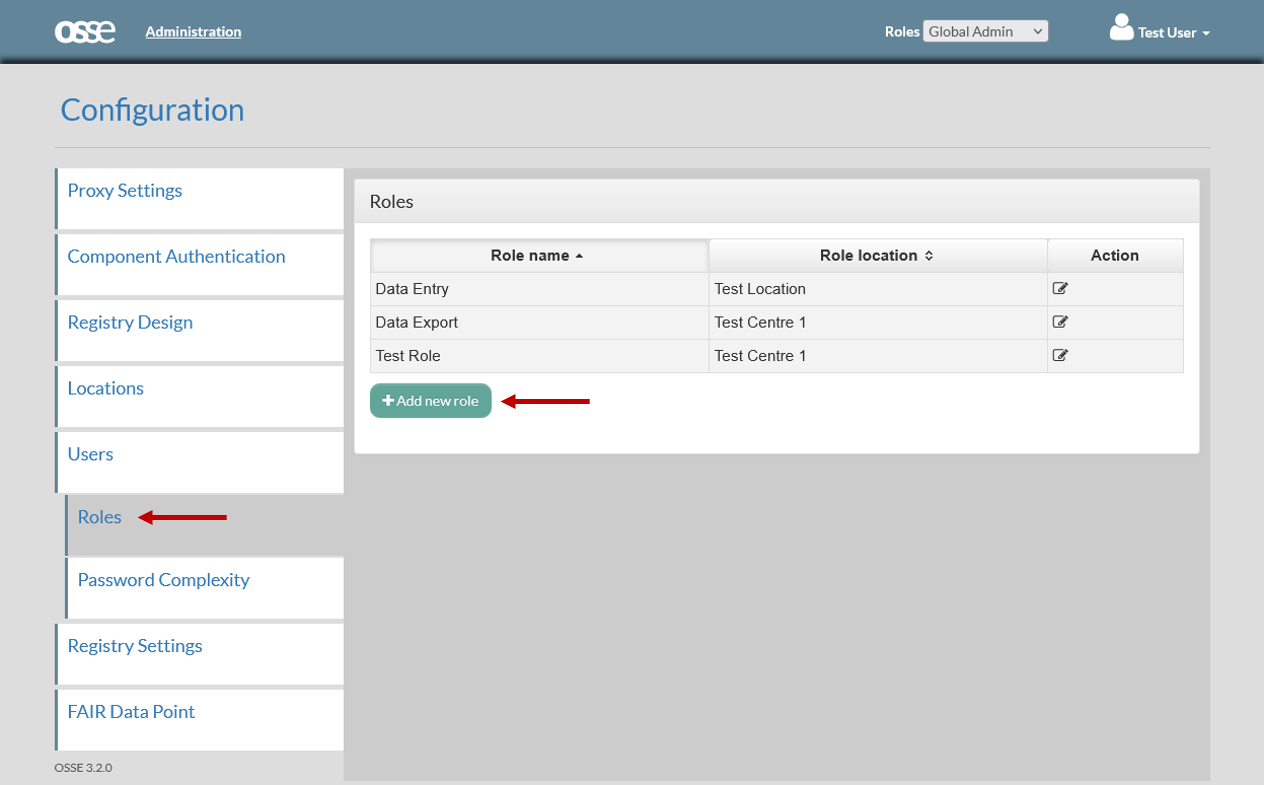
Task: Open Password Complexity settings
Action: click(x=204, y=588)
